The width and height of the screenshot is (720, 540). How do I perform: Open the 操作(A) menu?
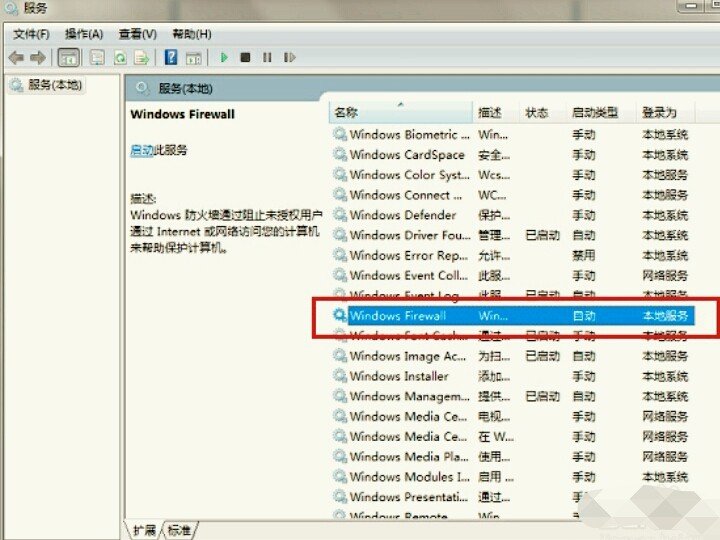click(84, 34)
